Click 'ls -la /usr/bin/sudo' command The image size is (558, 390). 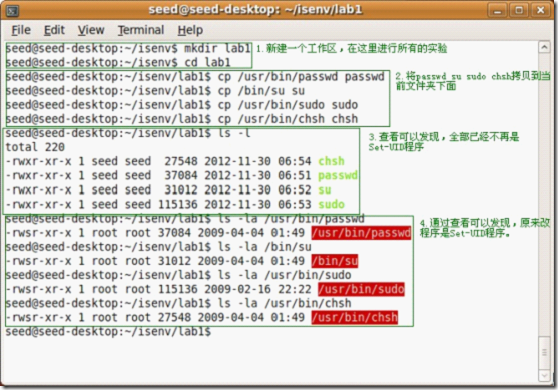[284, 275]
